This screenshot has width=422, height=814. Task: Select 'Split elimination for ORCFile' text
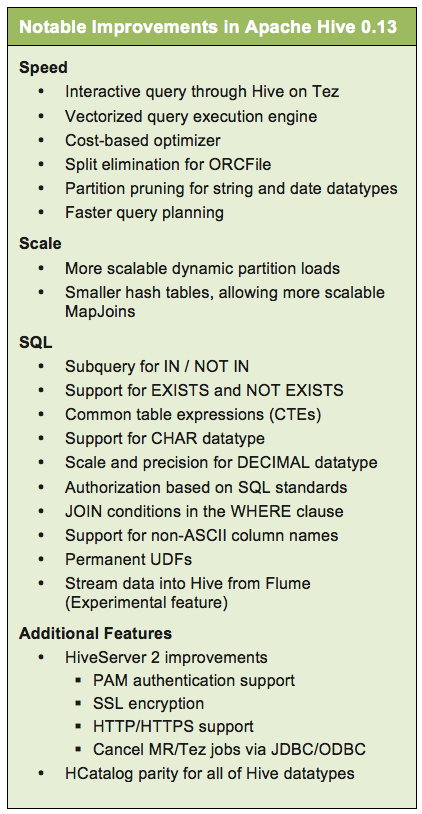pos(168,165)
